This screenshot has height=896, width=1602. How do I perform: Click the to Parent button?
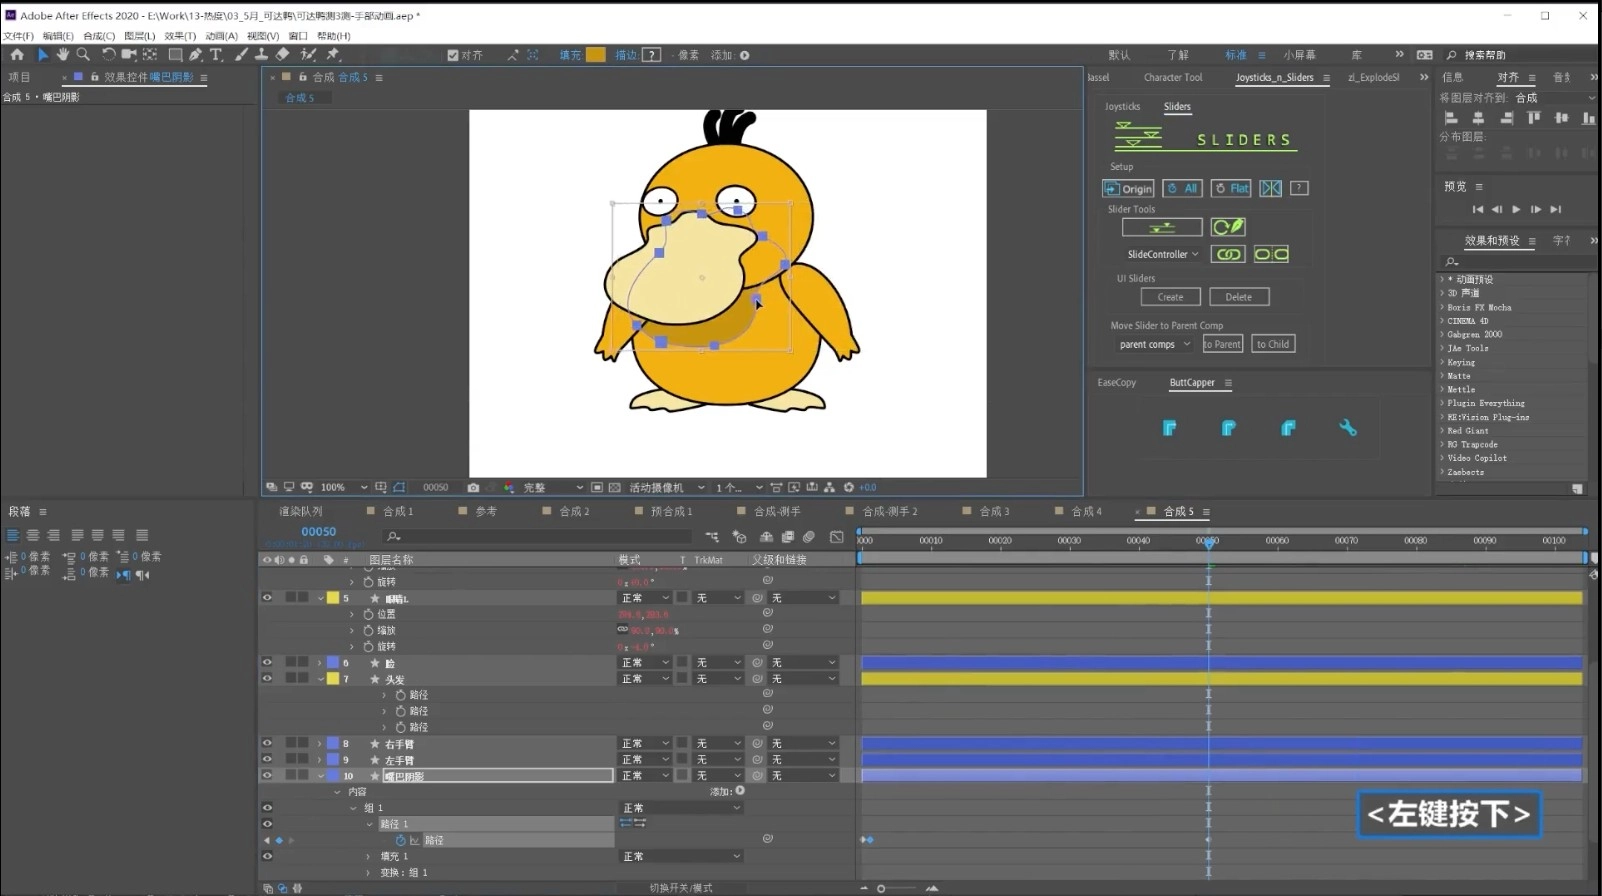(x=1222, y=344)
